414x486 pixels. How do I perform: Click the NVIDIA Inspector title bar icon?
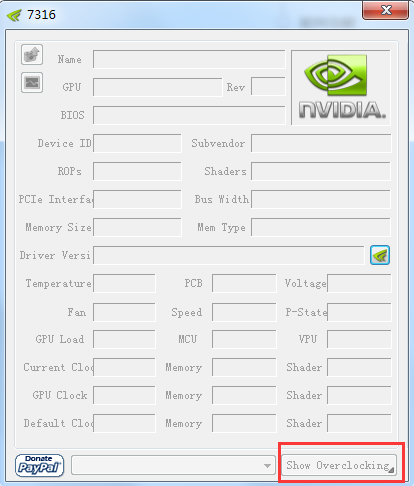[14, 15]
